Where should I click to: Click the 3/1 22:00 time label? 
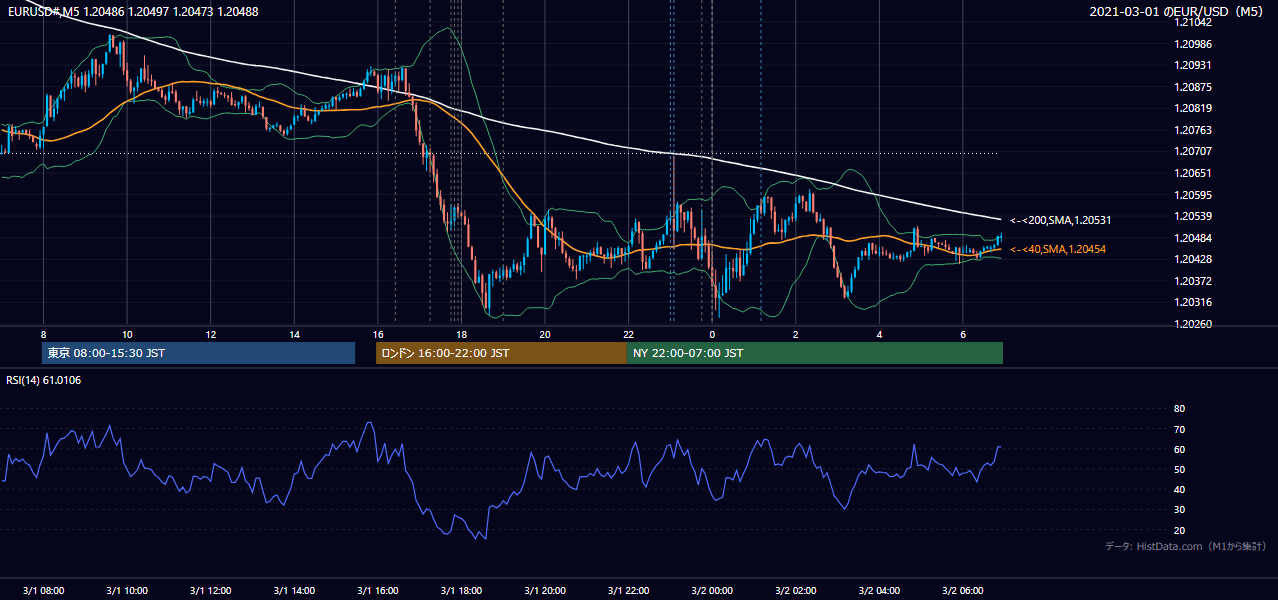(628, 591)
